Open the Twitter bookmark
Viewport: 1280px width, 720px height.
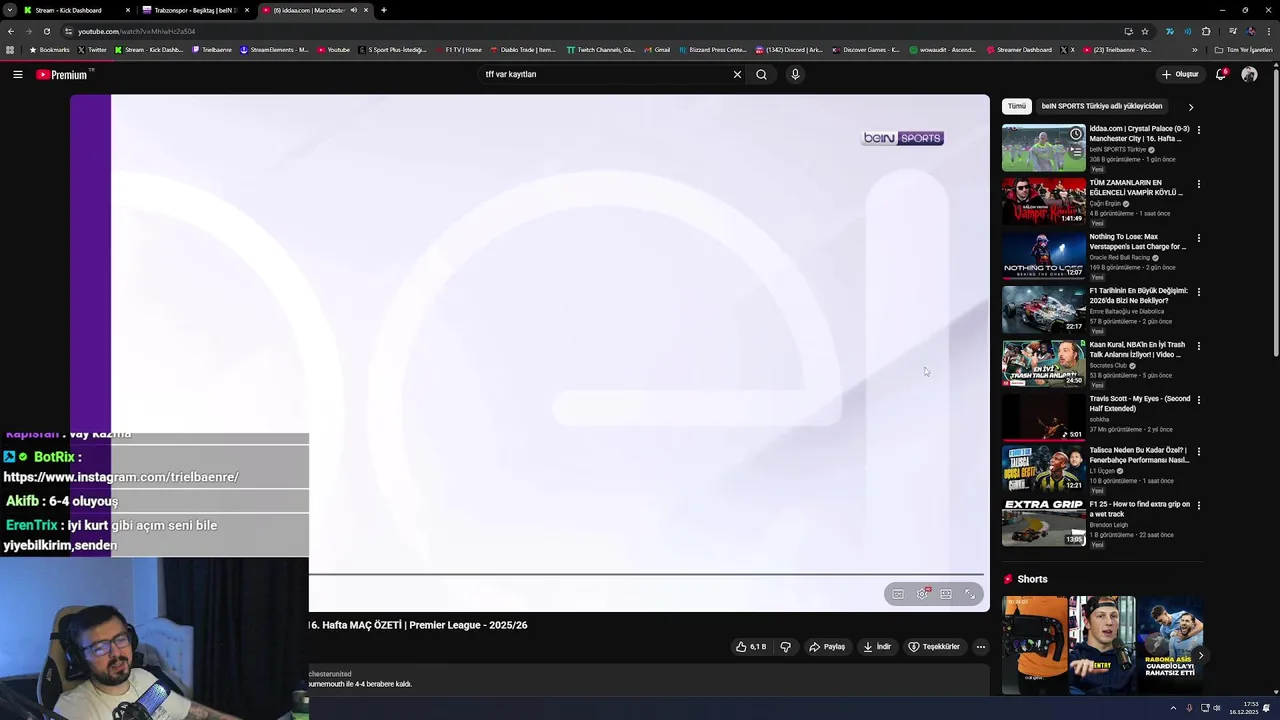tap(92, 50)
